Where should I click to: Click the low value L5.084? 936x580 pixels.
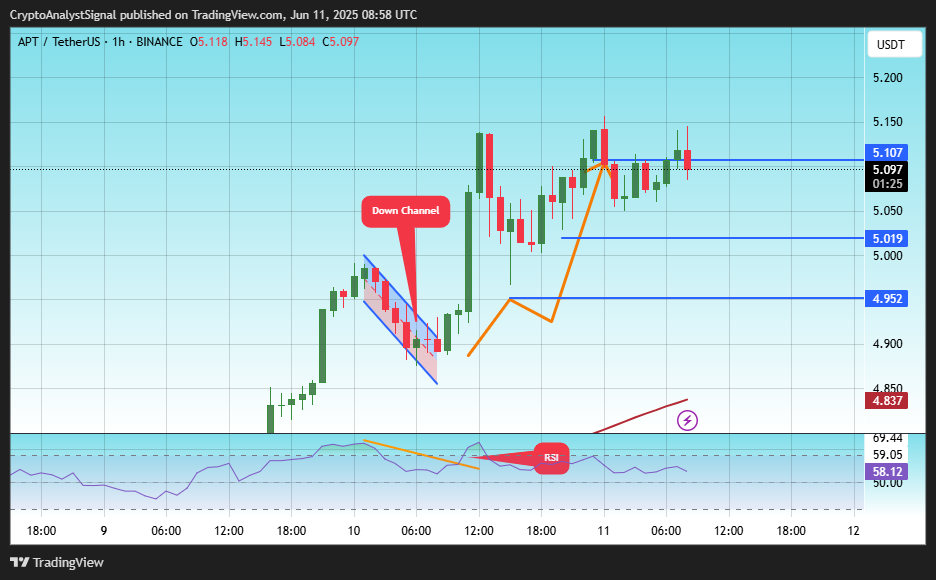pos(297,42)
